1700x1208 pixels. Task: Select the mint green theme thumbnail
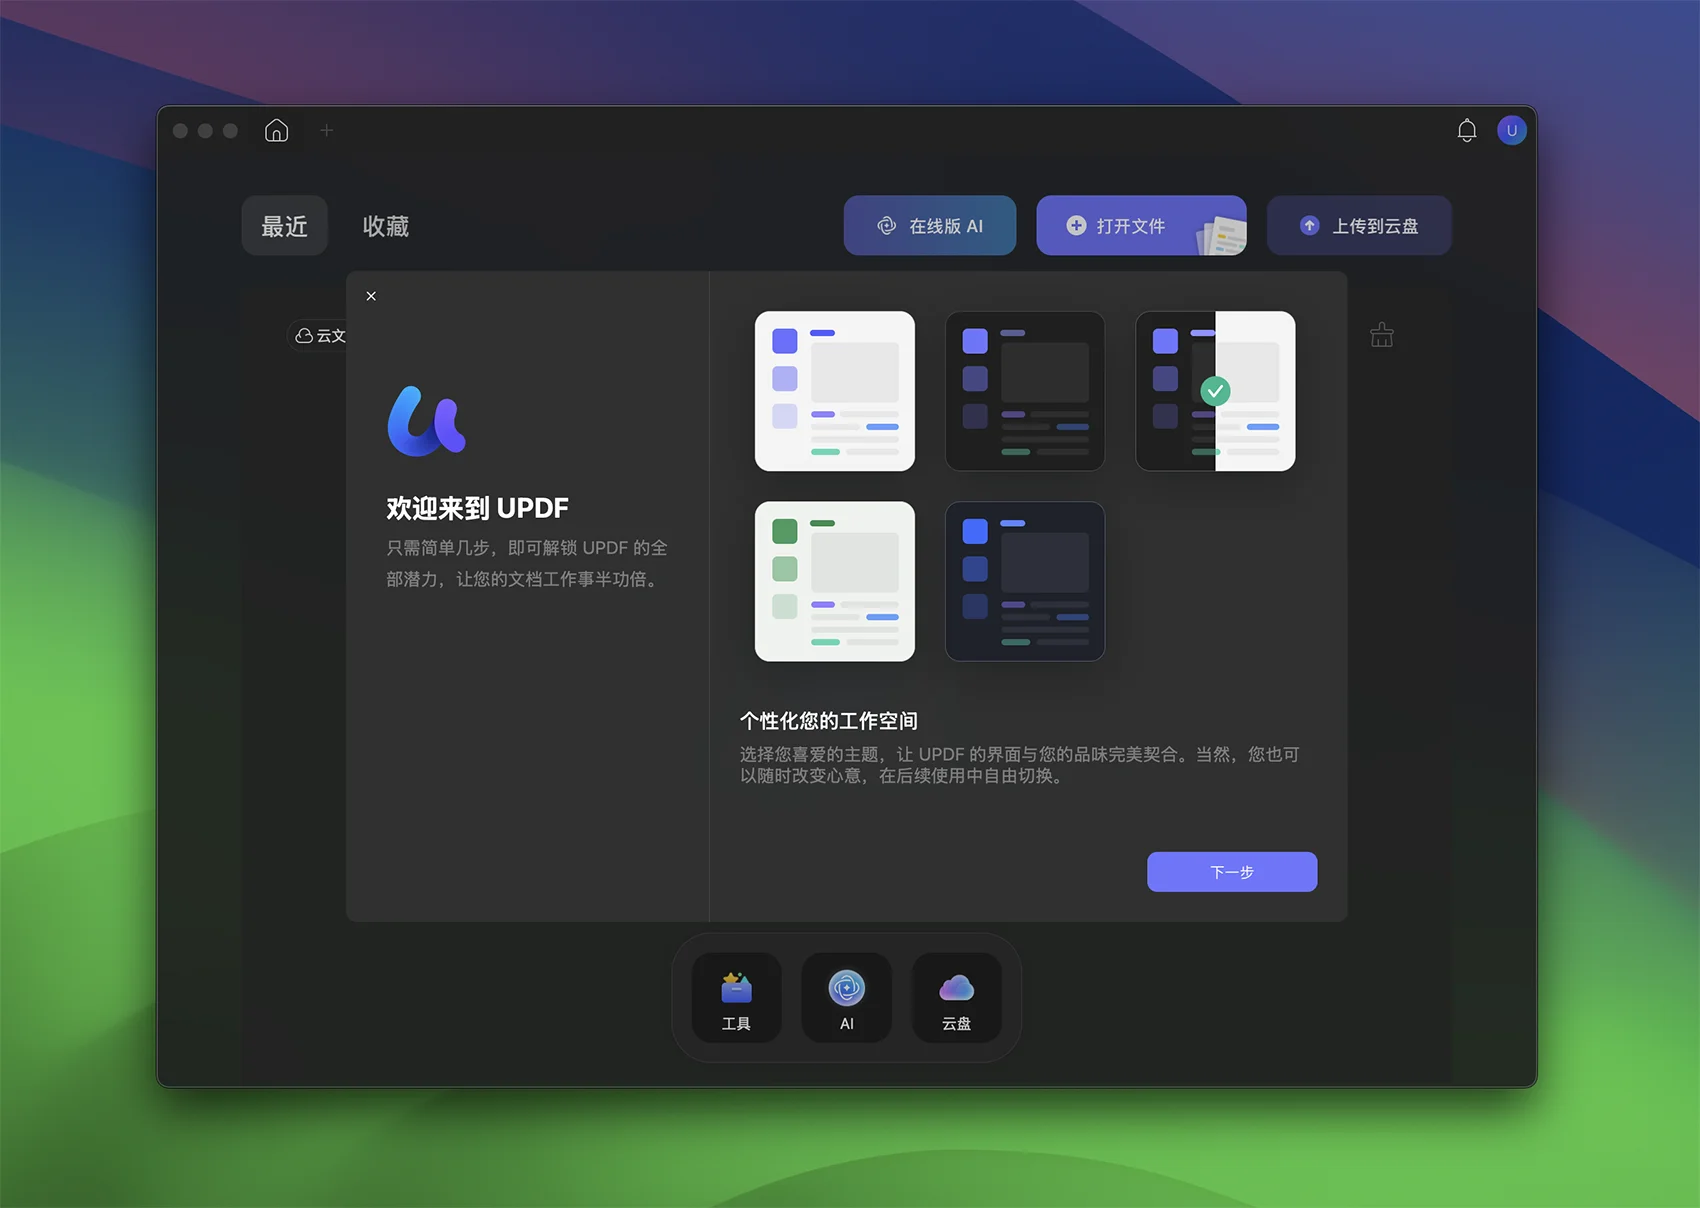pos(835,581)
